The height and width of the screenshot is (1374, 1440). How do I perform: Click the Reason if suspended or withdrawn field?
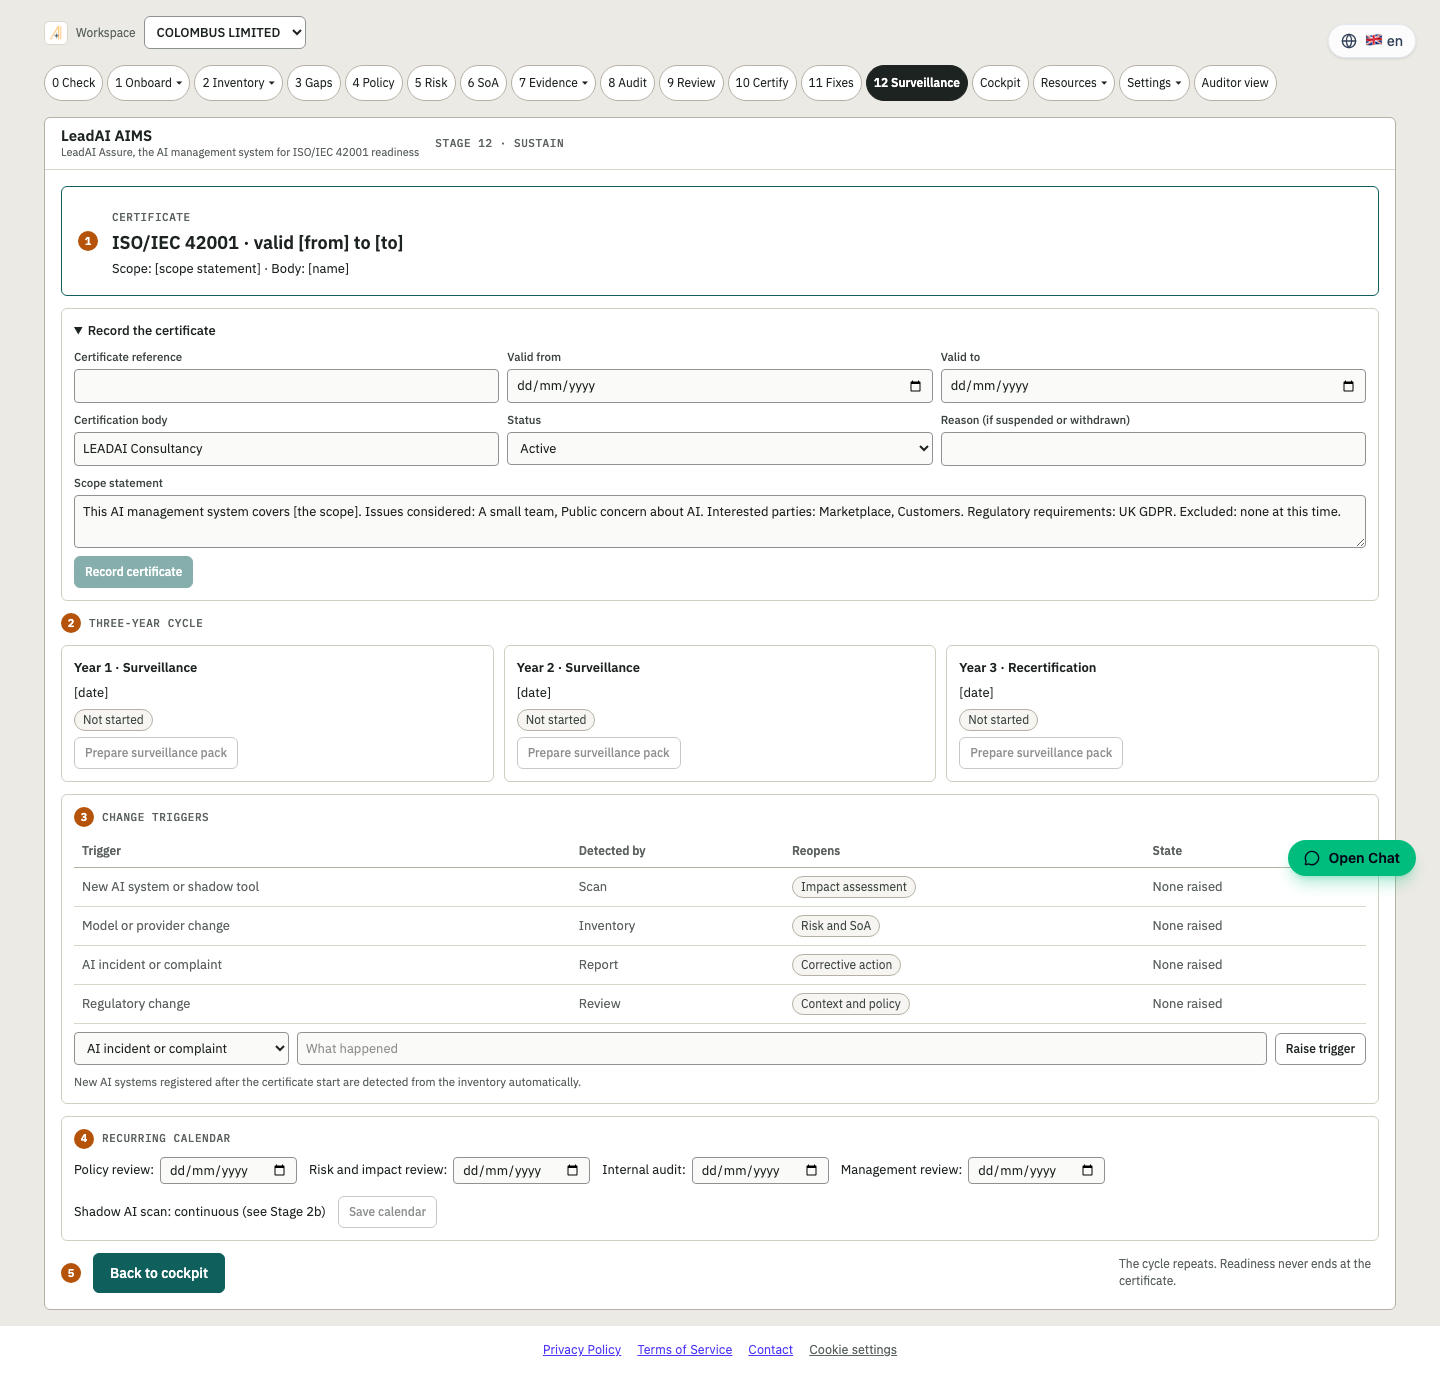[x=1153, y=449]
